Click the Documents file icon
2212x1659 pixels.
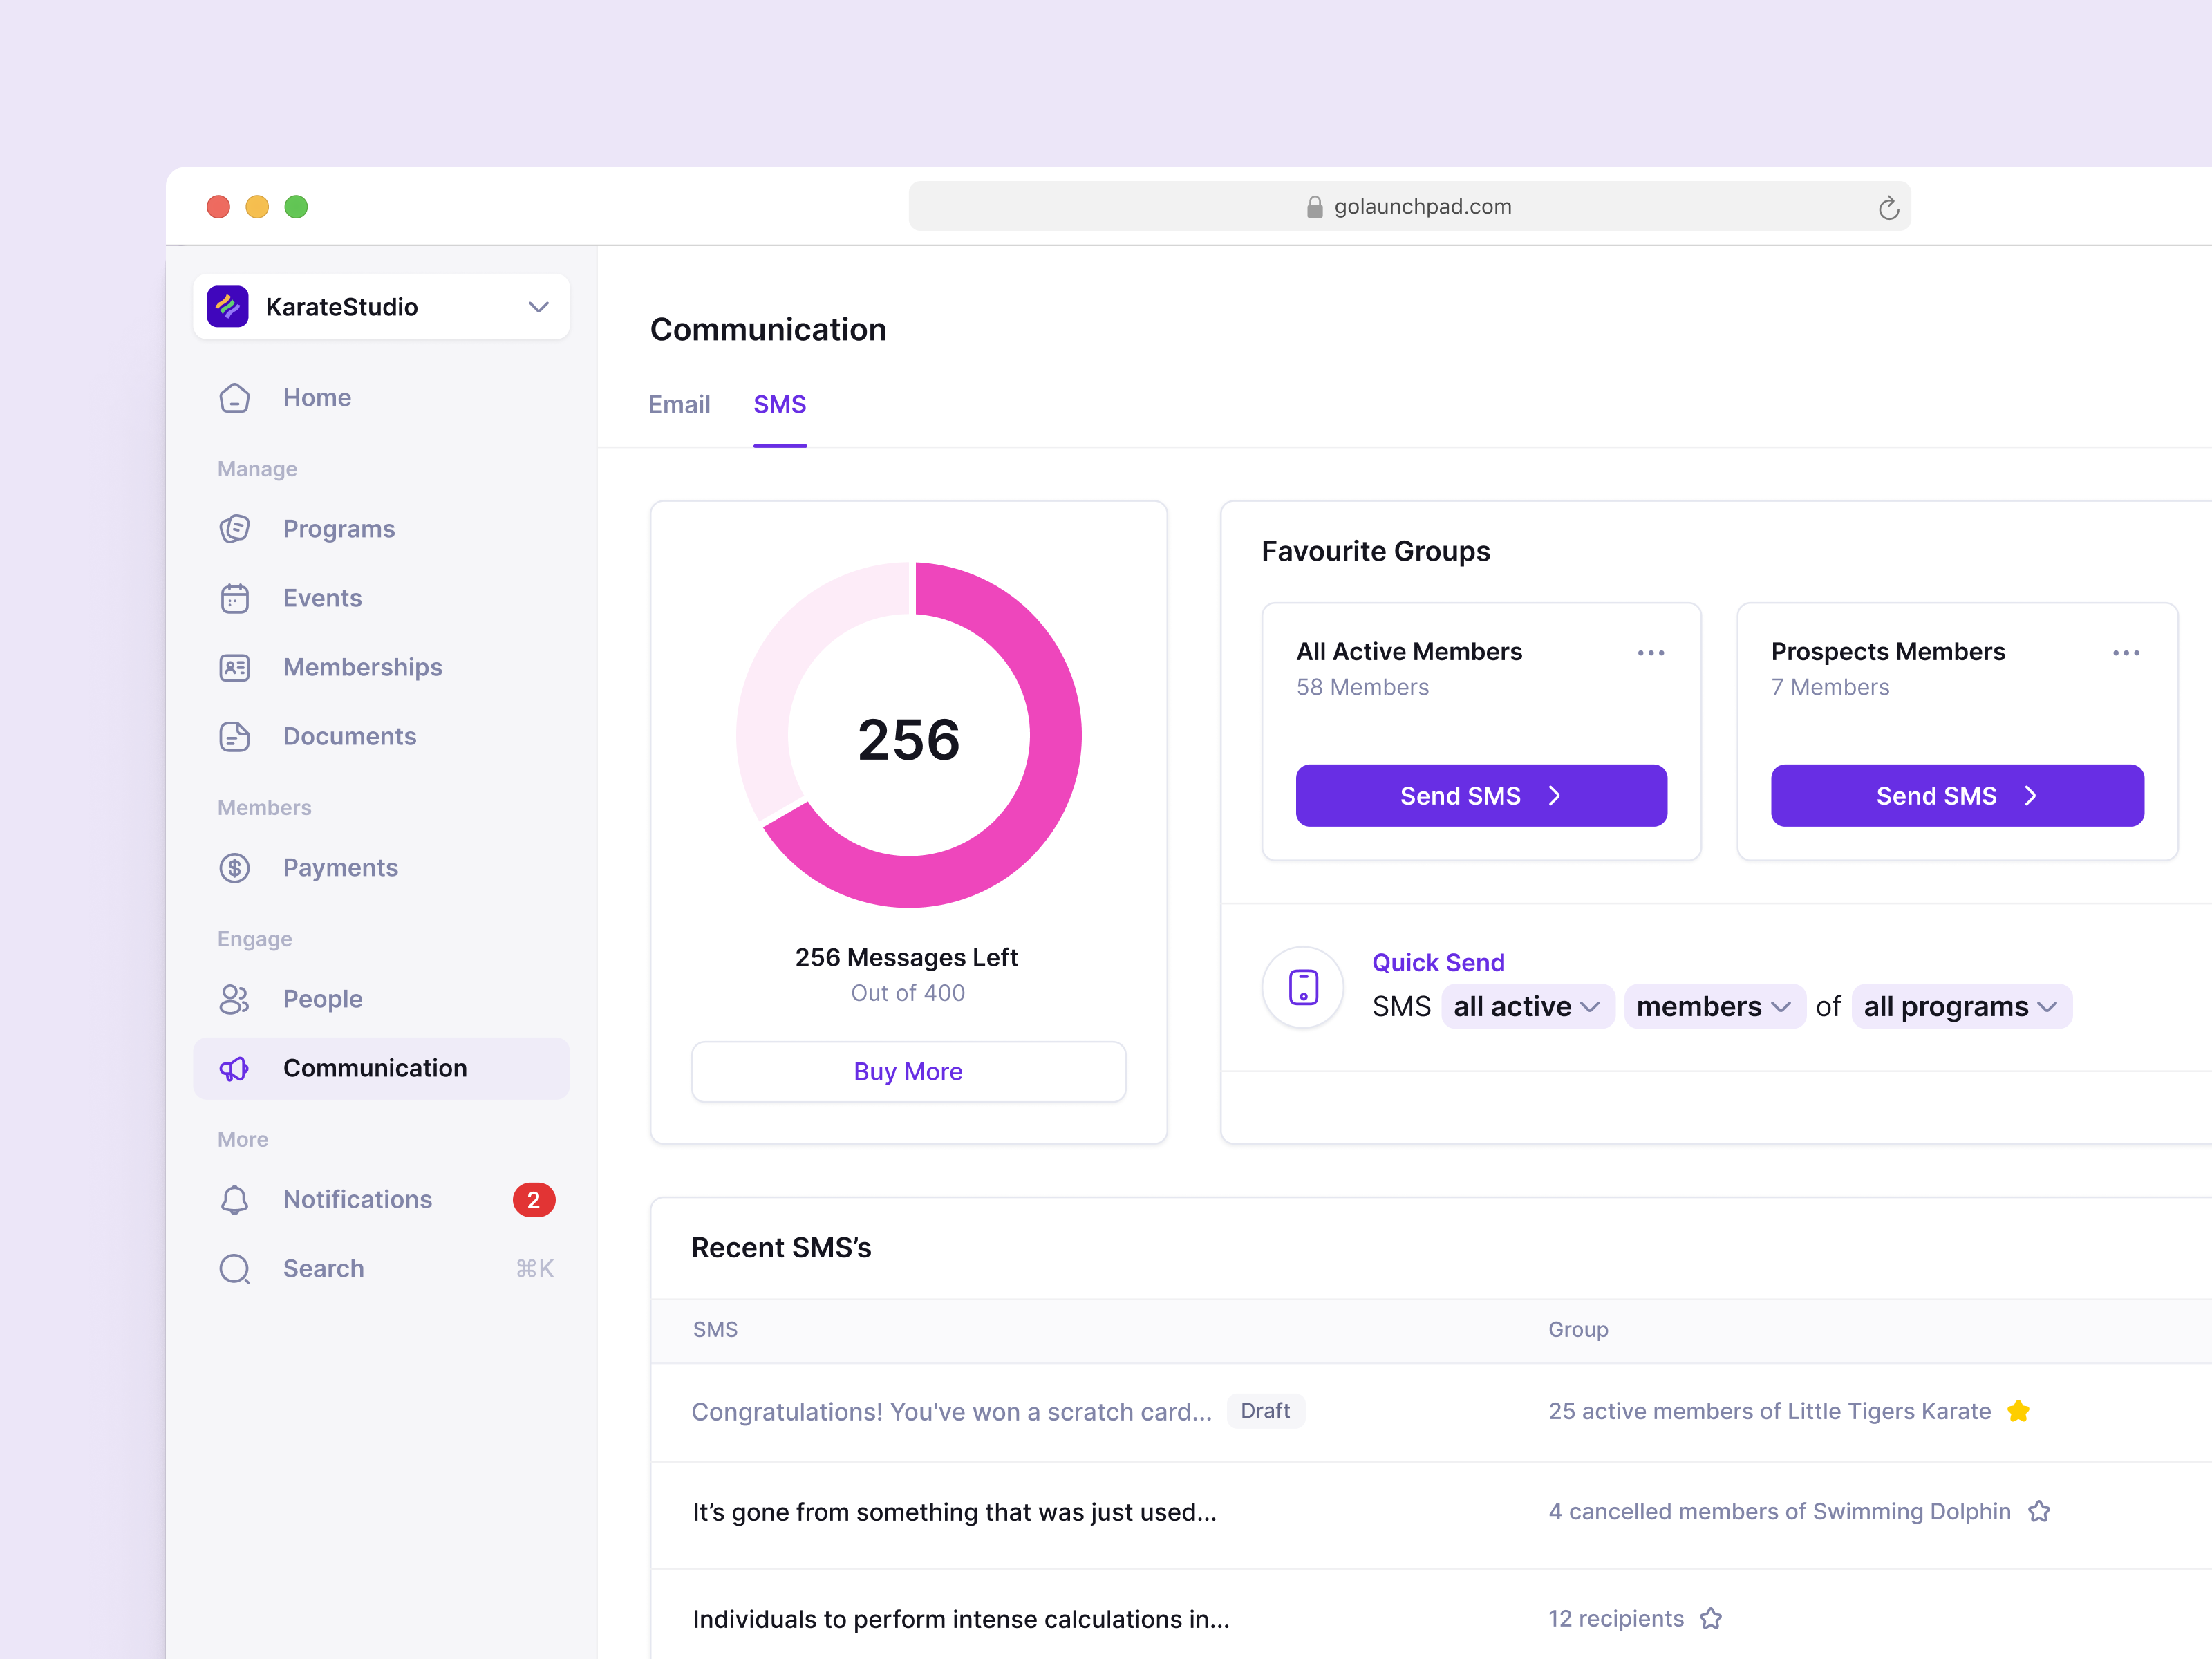[x=234, y=736]
